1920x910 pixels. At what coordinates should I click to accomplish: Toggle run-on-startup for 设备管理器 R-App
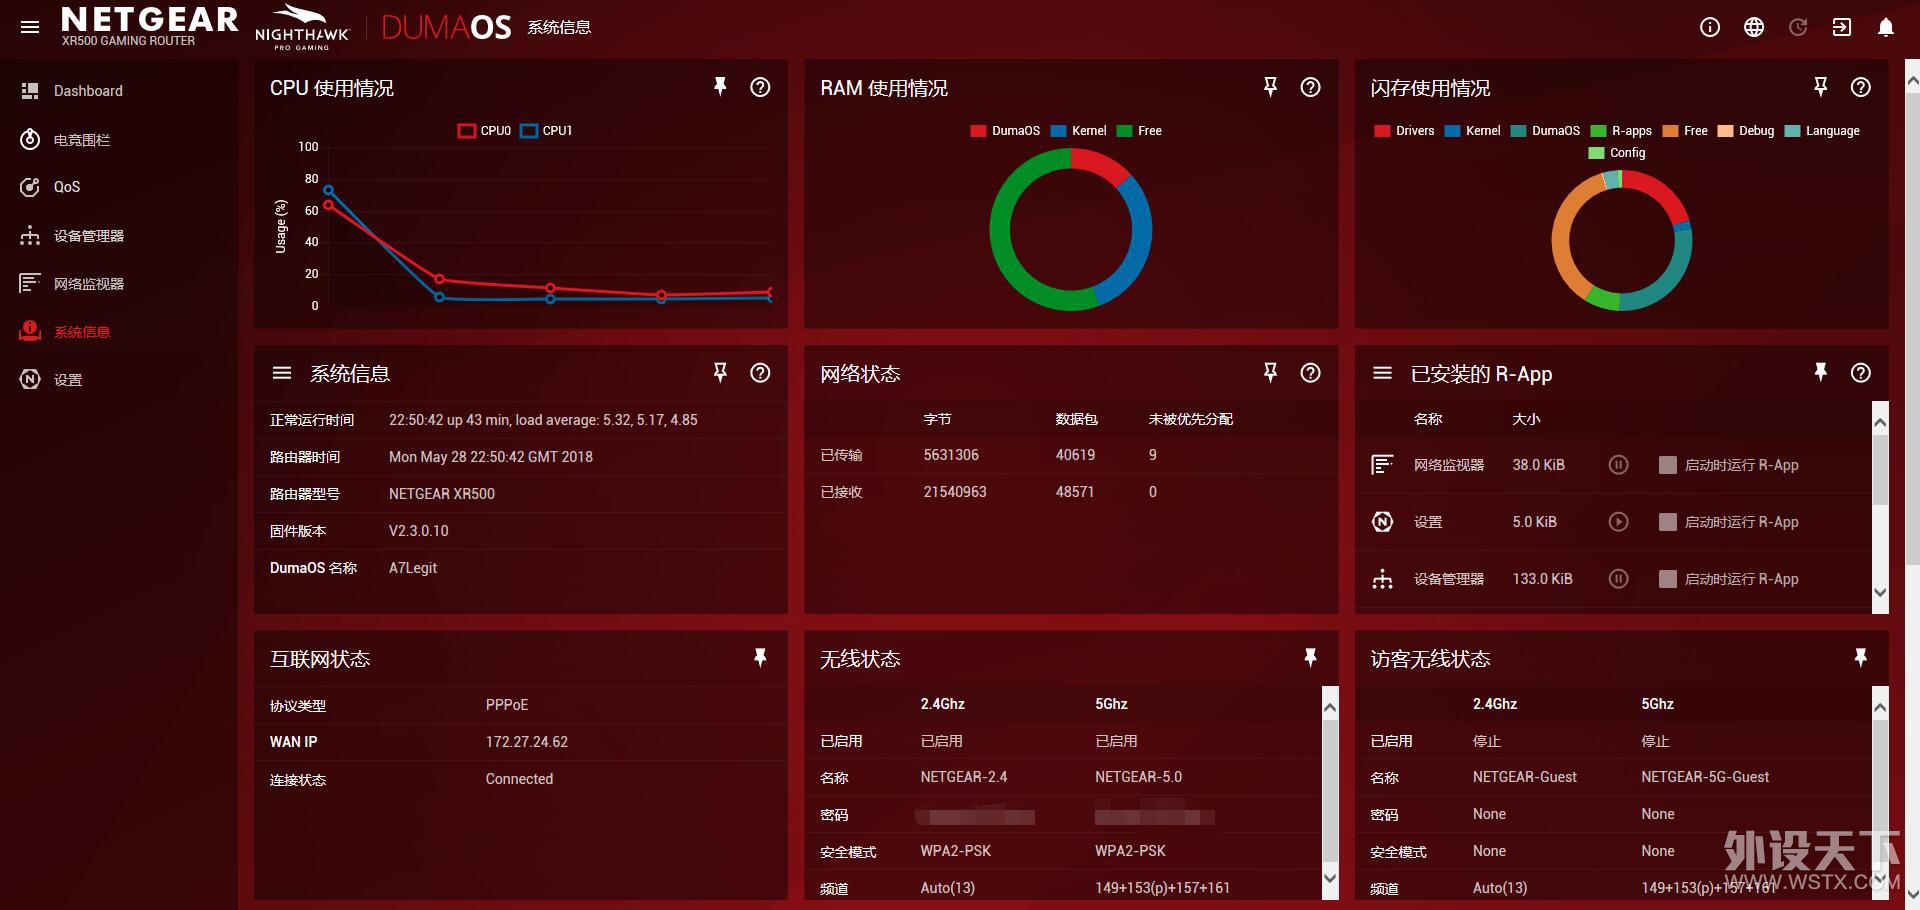(1668, 579)
